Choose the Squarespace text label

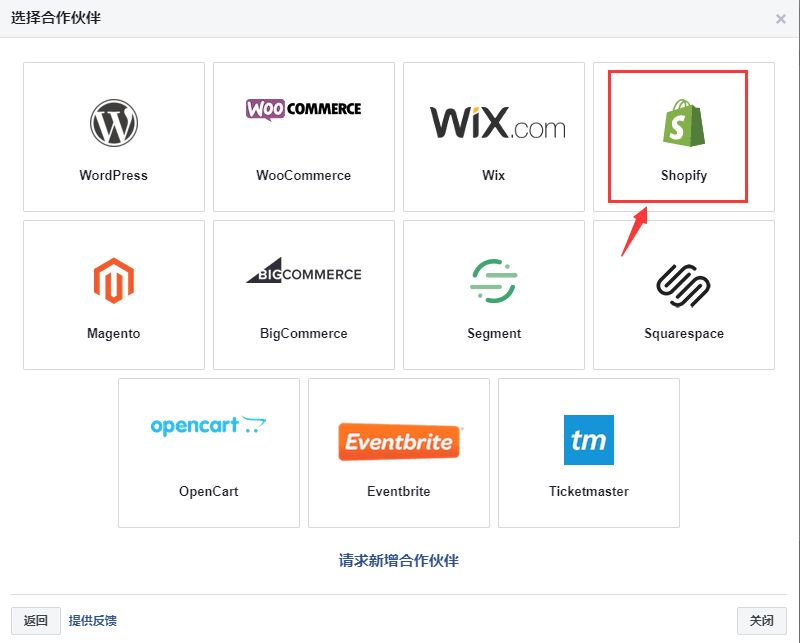[684, 334]
